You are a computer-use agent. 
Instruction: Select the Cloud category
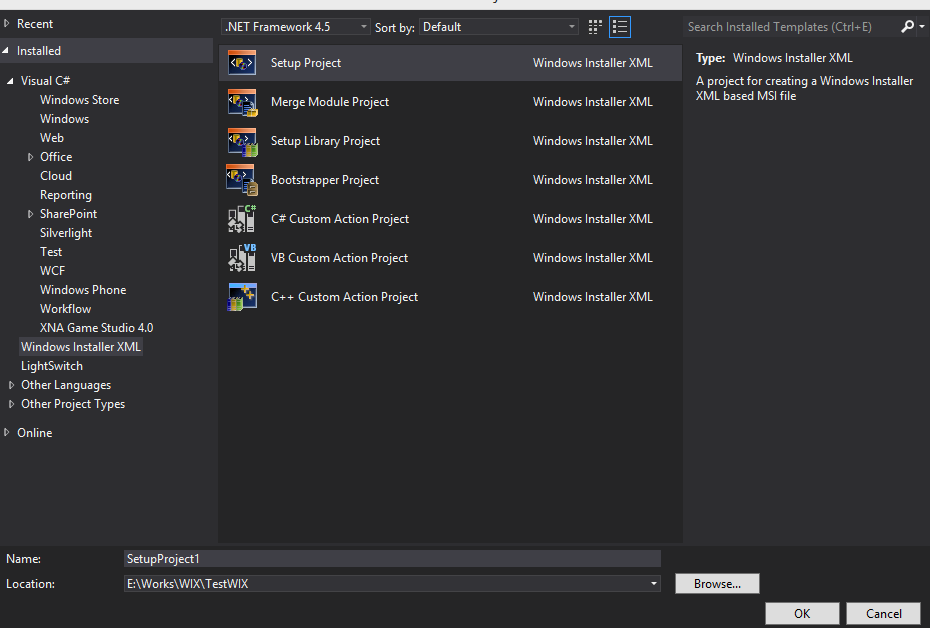[56, 176]
